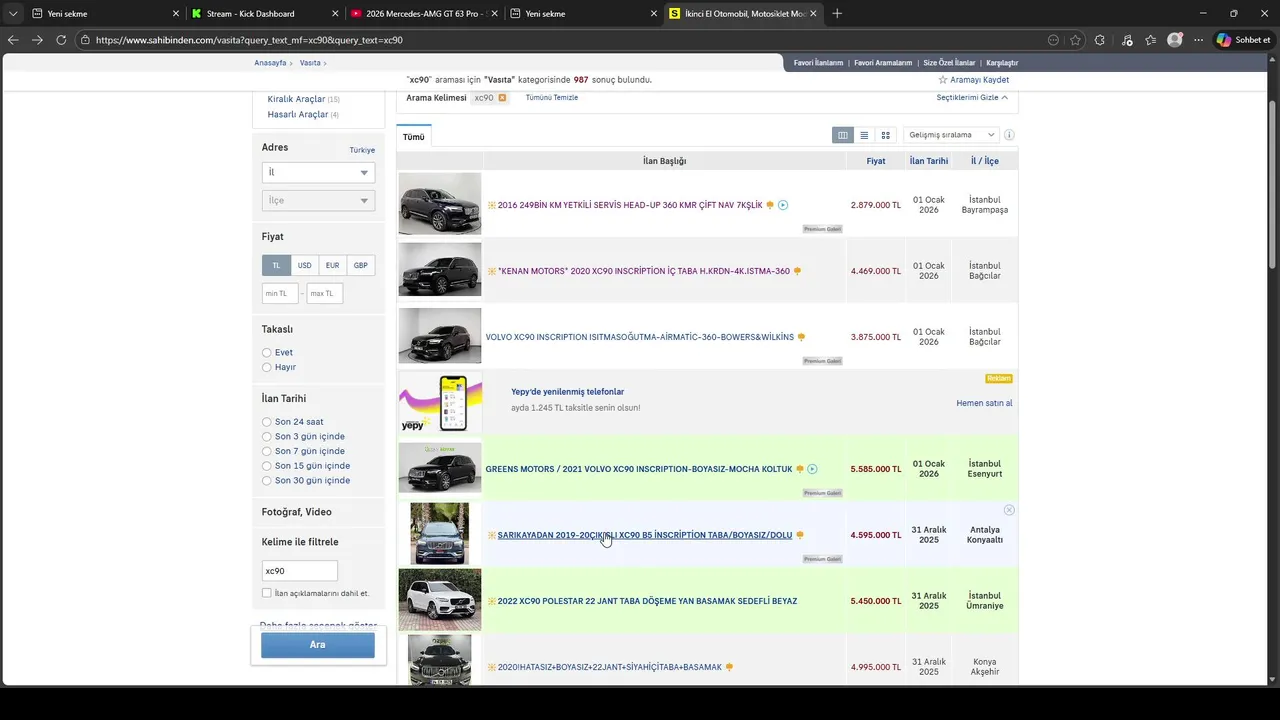Viewport: 1280px width, 720px height.
Task: Open the sorting info icon beside Gelişmiş sıralama
Action: pos(1009,135)
